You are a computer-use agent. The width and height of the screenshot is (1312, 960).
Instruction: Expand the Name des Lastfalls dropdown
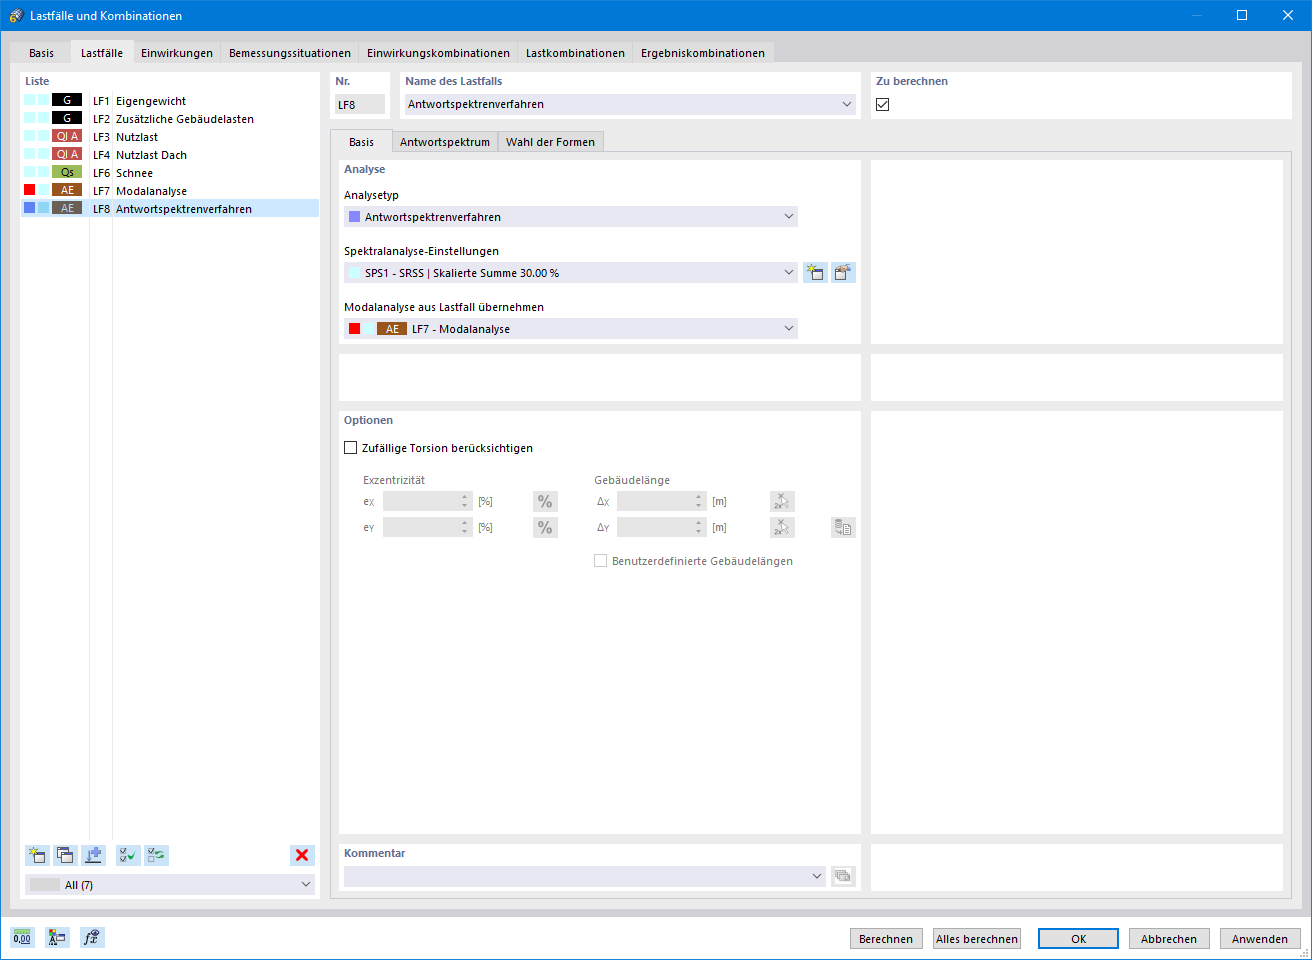(846, 104)
